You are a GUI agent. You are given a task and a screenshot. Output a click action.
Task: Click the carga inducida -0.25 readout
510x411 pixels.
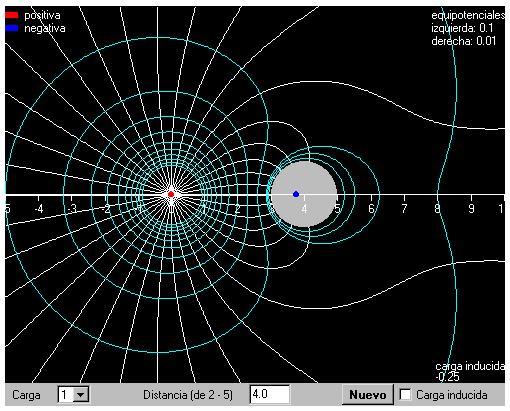[470, 371]
